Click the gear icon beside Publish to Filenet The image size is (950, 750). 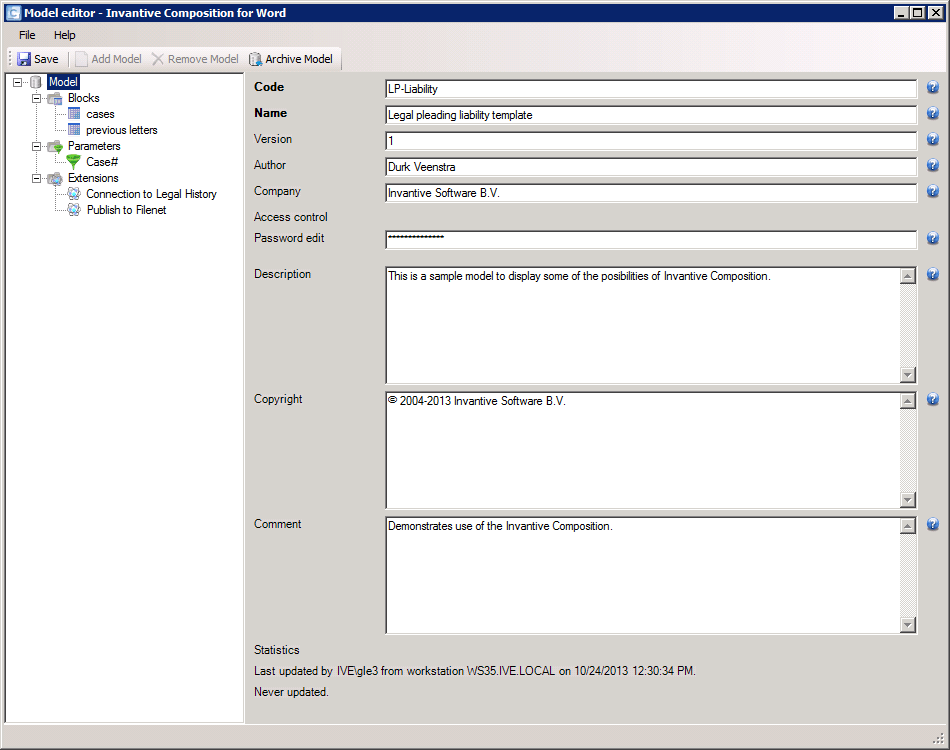point(74,209)
